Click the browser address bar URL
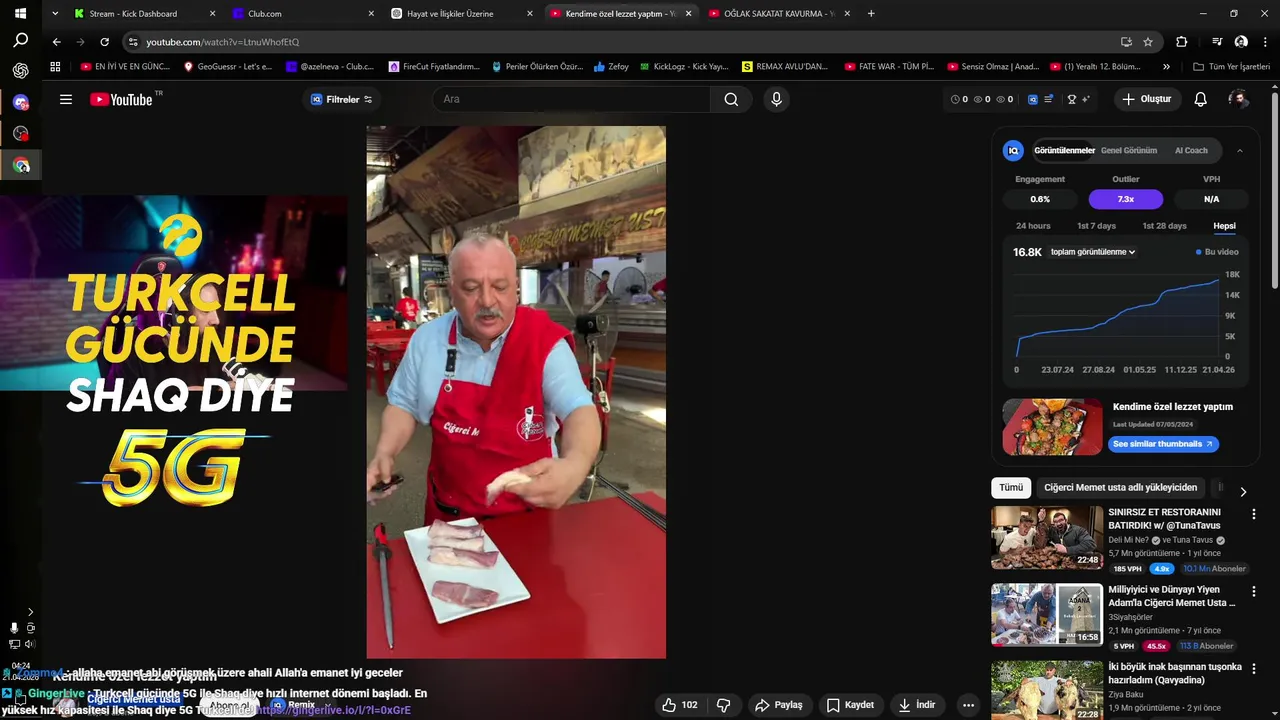This screenshot has width=1280, height=720. [222, 42]
